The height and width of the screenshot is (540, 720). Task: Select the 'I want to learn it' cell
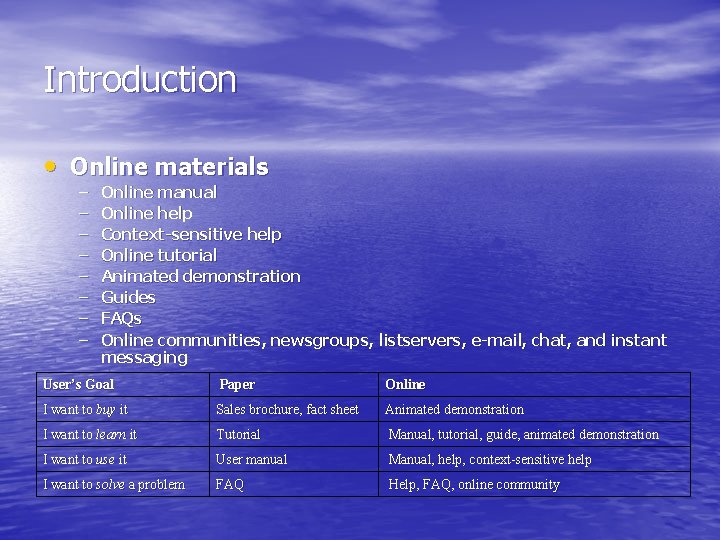pyautogui.click(x=123, y=434)
